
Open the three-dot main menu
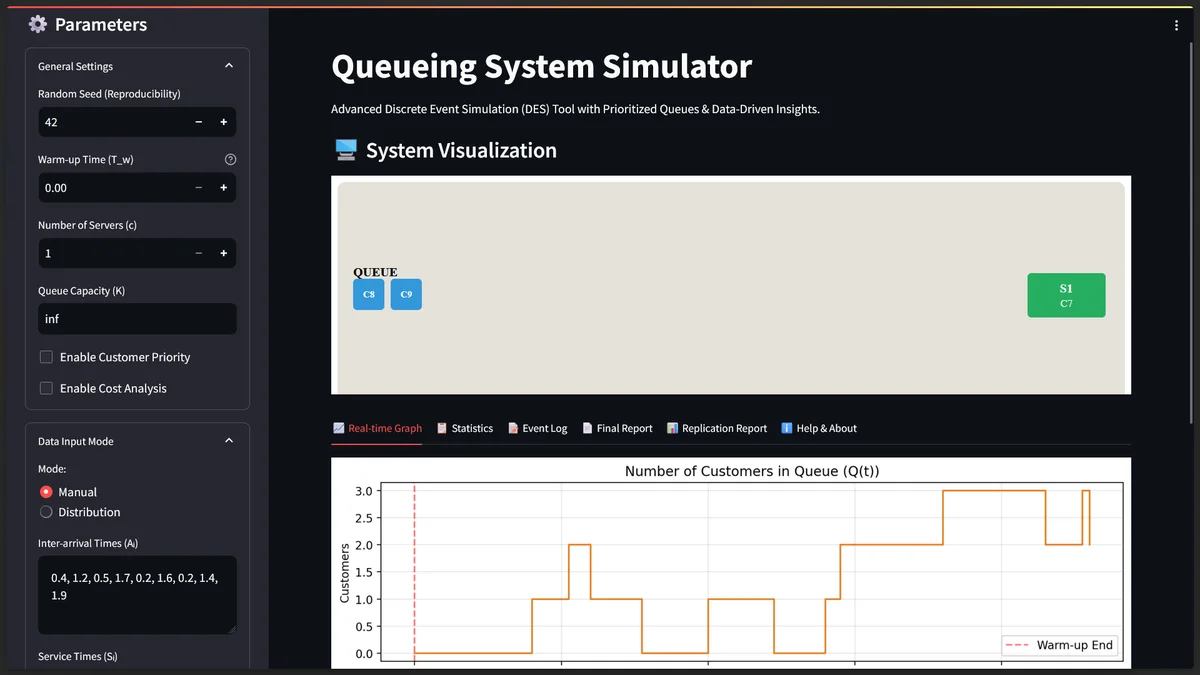[1176, 26]
